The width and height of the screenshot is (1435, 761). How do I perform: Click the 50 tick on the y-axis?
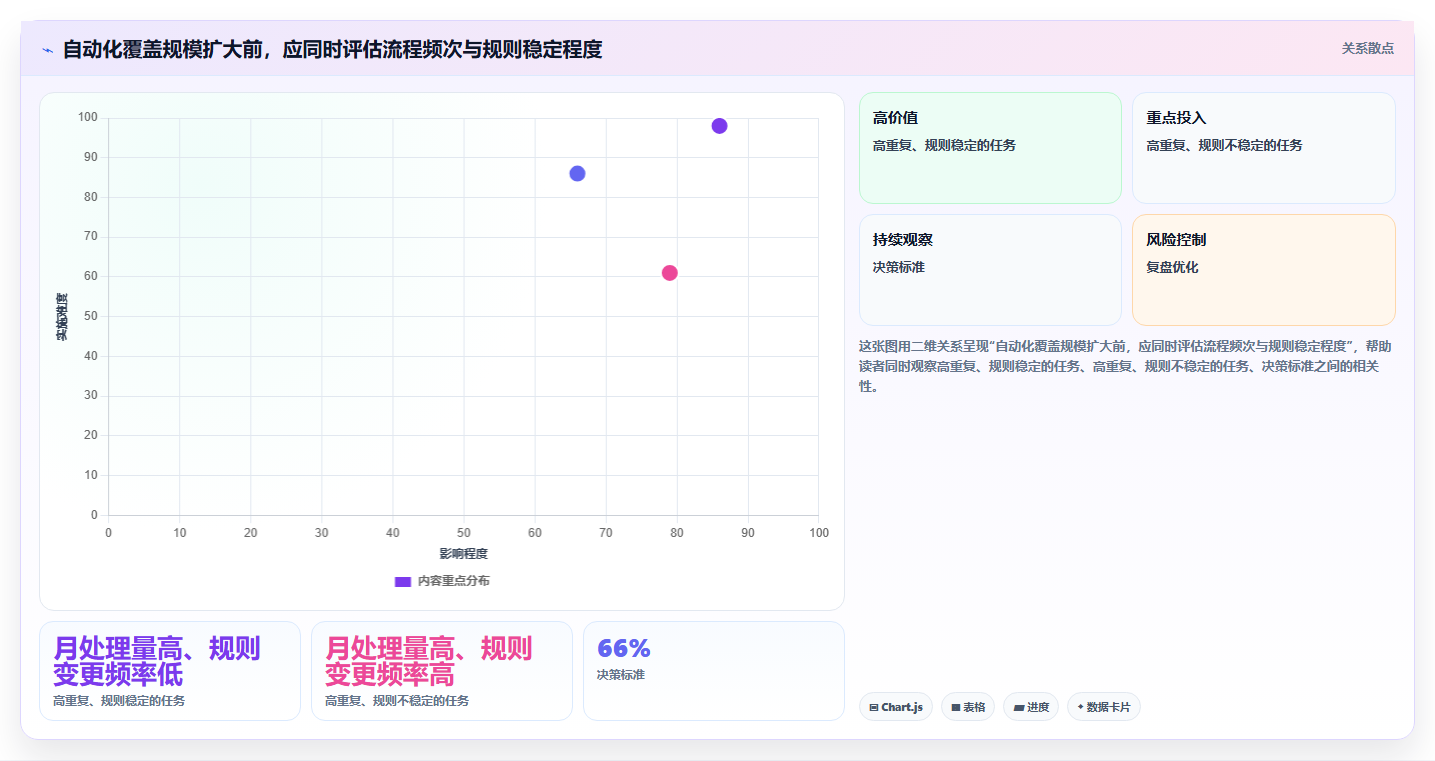coord(90,316)
